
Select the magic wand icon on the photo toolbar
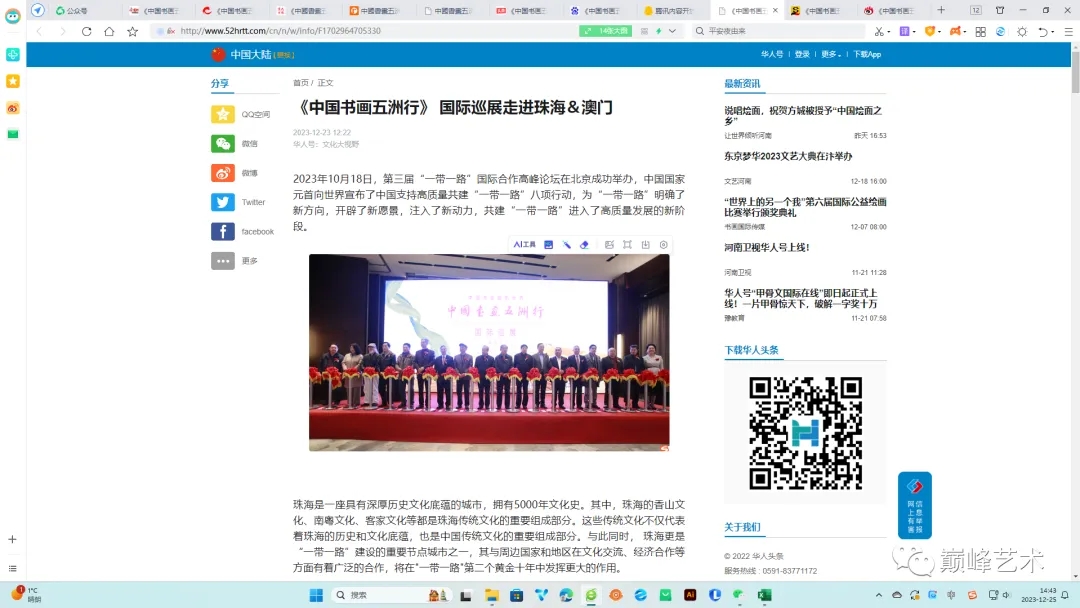567,245
